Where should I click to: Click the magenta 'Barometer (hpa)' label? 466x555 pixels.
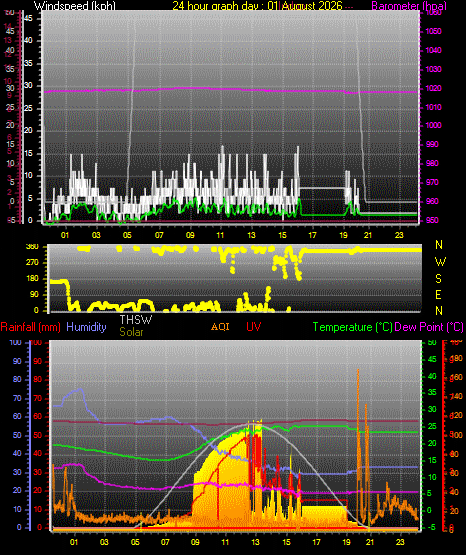[x=409, y=6]
